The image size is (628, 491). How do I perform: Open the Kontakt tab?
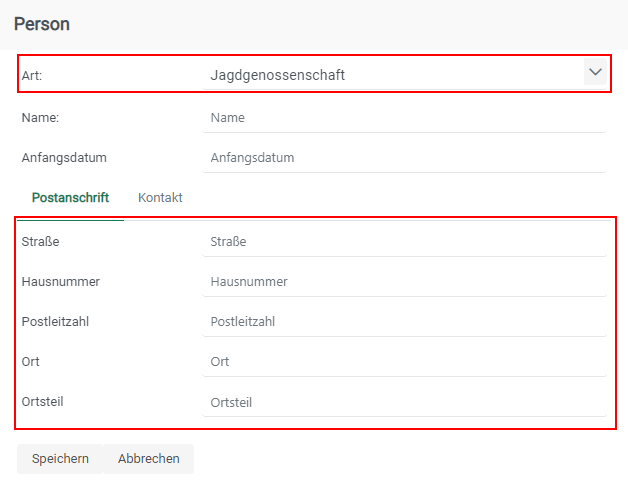pos(160,198)
